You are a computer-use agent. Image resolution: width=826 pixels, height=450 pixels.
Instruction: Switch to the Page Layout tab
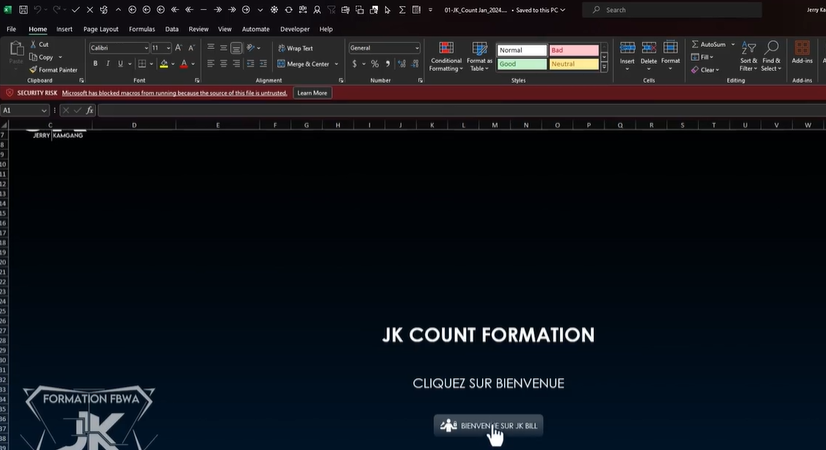(101, 29)
